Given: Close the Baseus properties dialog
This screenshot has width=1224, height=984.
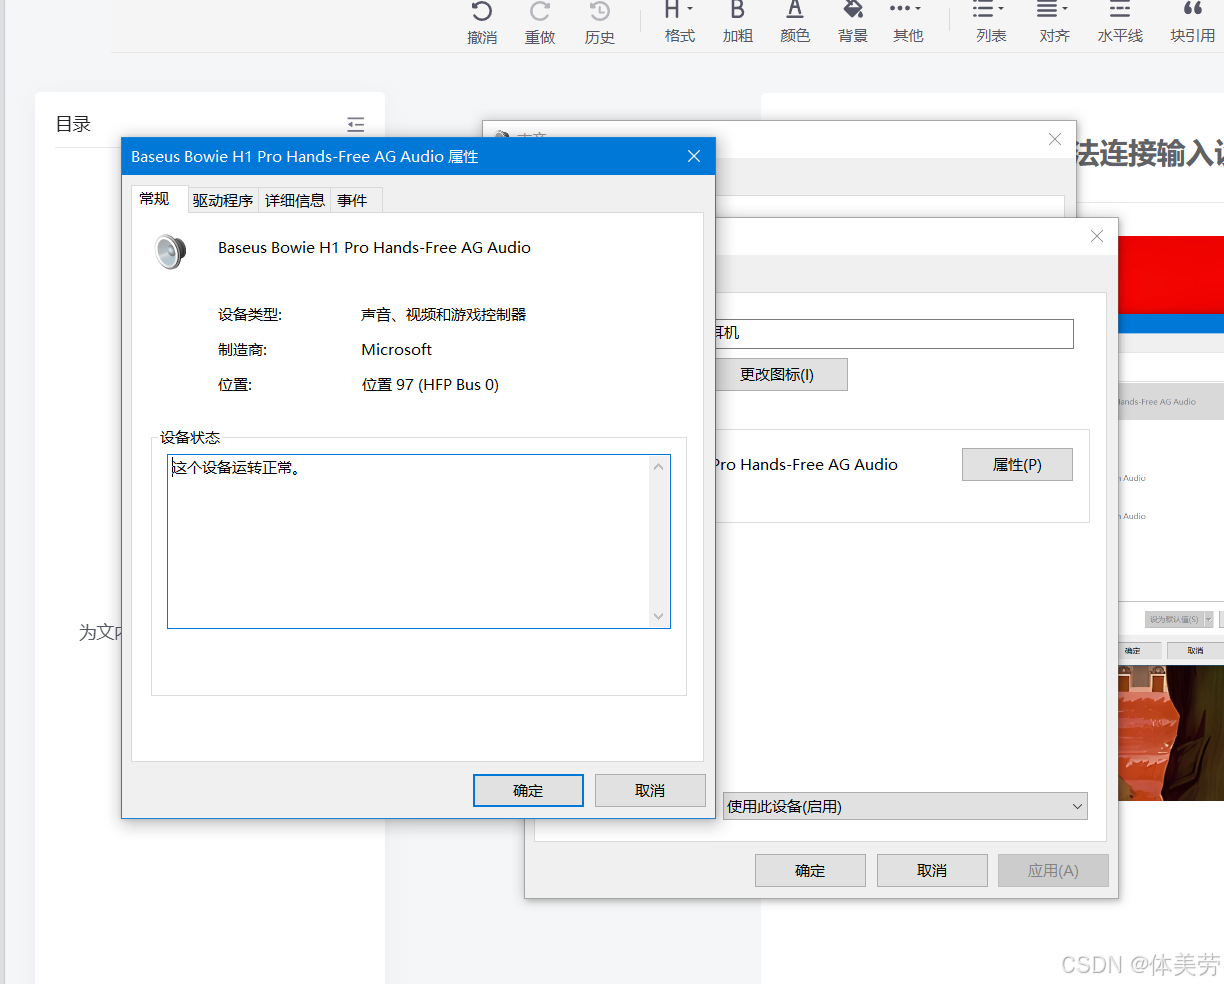Looking at the screenshot, I should (694, 156).
